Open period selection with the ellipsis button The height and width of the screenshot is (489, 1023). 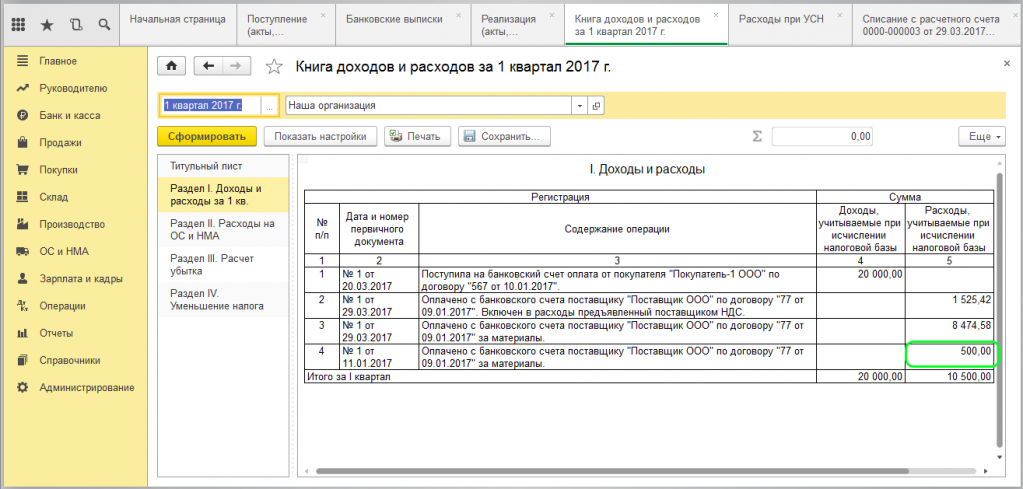(x=270, y=105)
